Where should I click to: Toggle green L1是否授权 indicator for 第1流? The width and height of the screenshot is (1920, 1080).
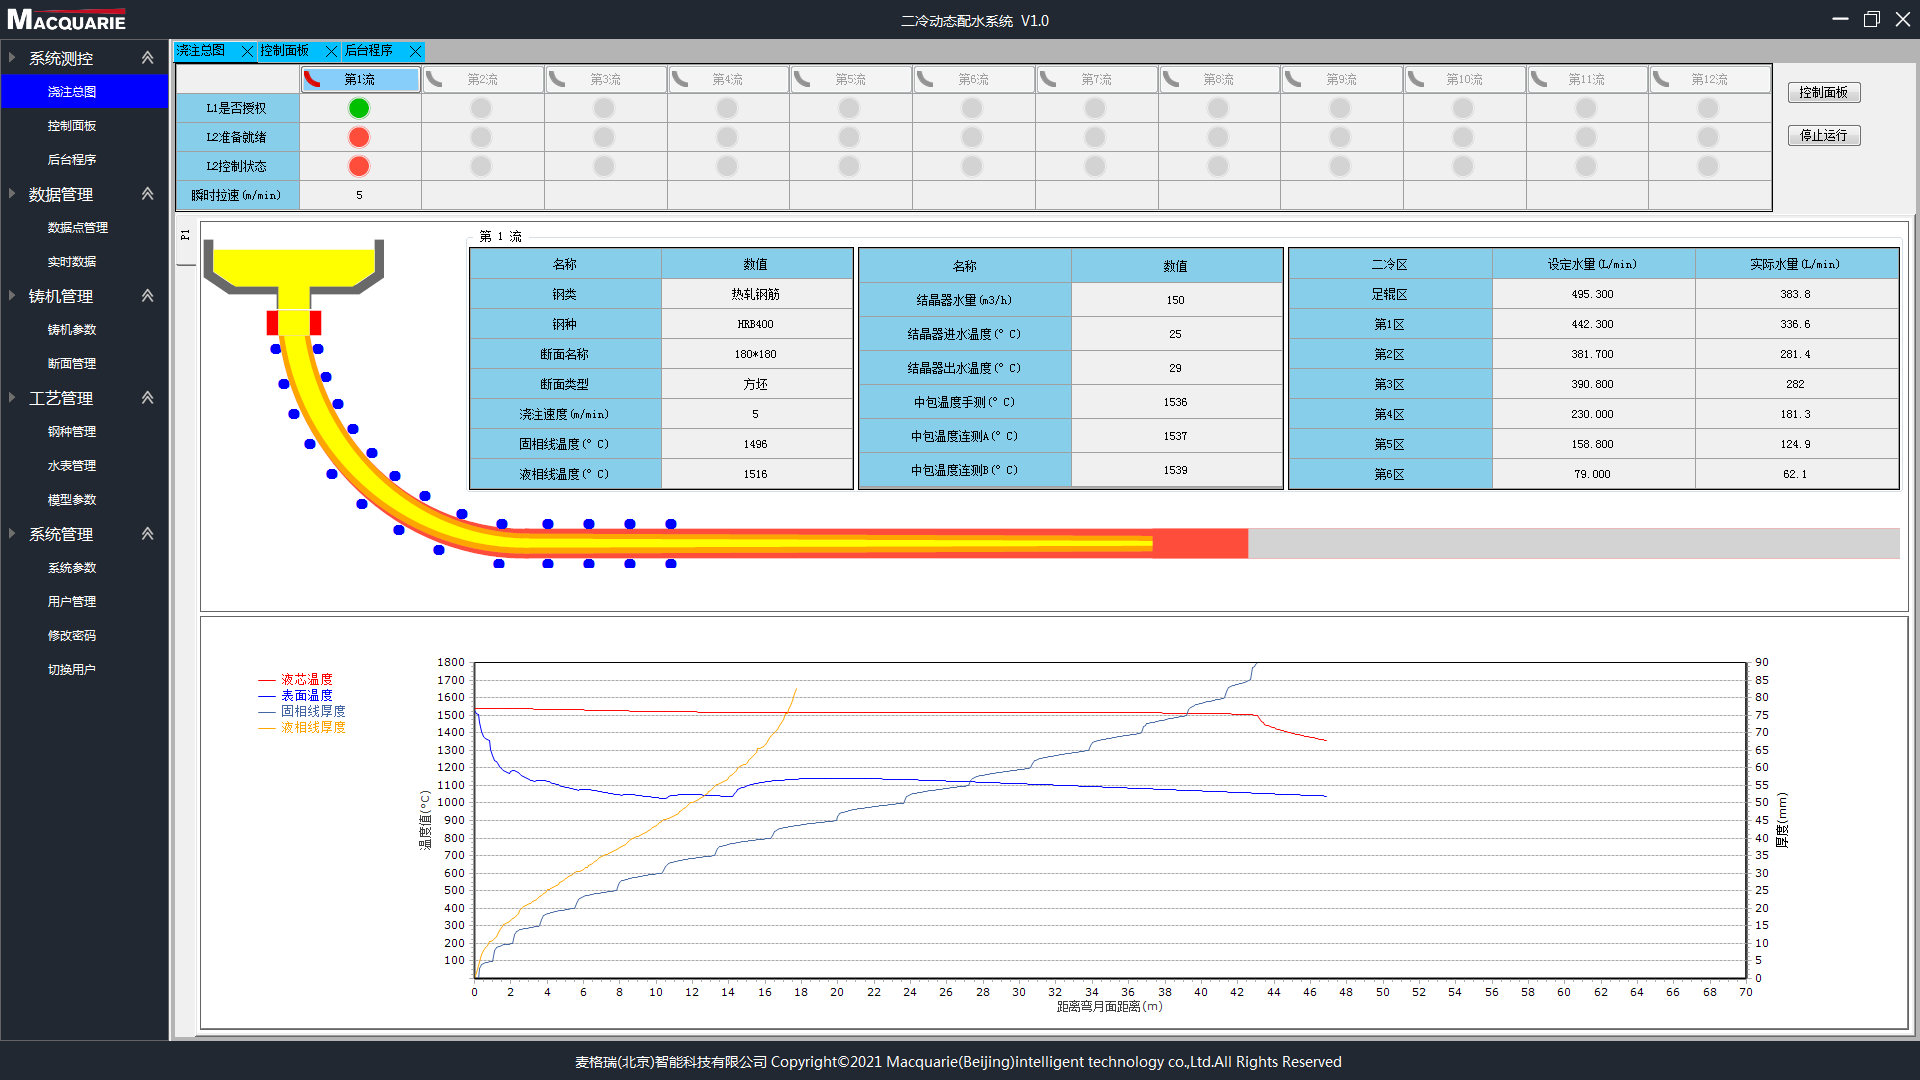pos(359,108)
